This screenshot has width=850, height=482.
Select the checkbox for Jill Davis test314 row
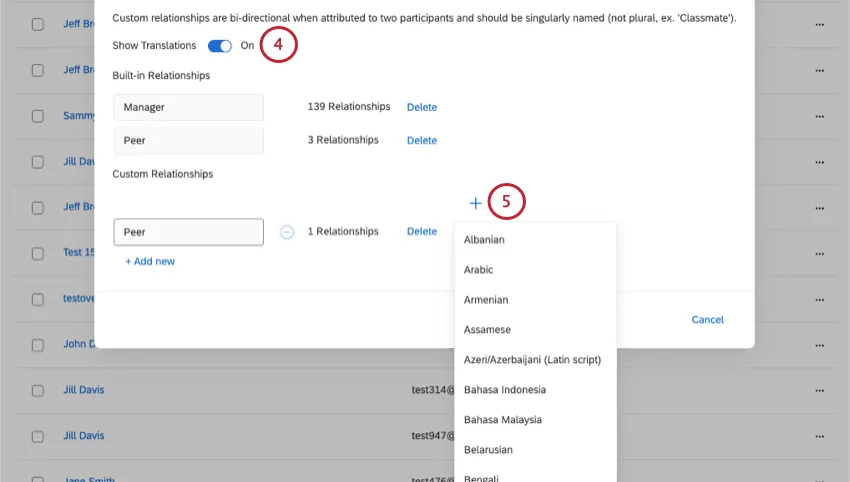tap(37, 390)
